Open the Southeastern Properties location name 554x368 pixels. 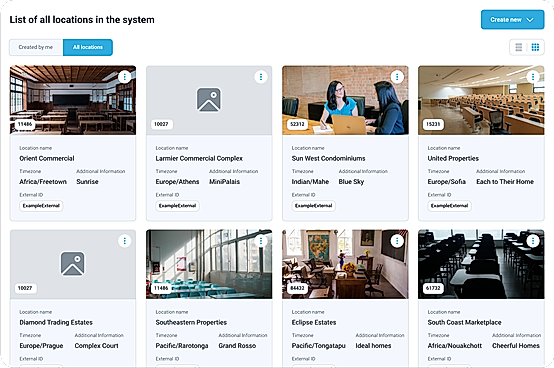[x=191, y=322]
